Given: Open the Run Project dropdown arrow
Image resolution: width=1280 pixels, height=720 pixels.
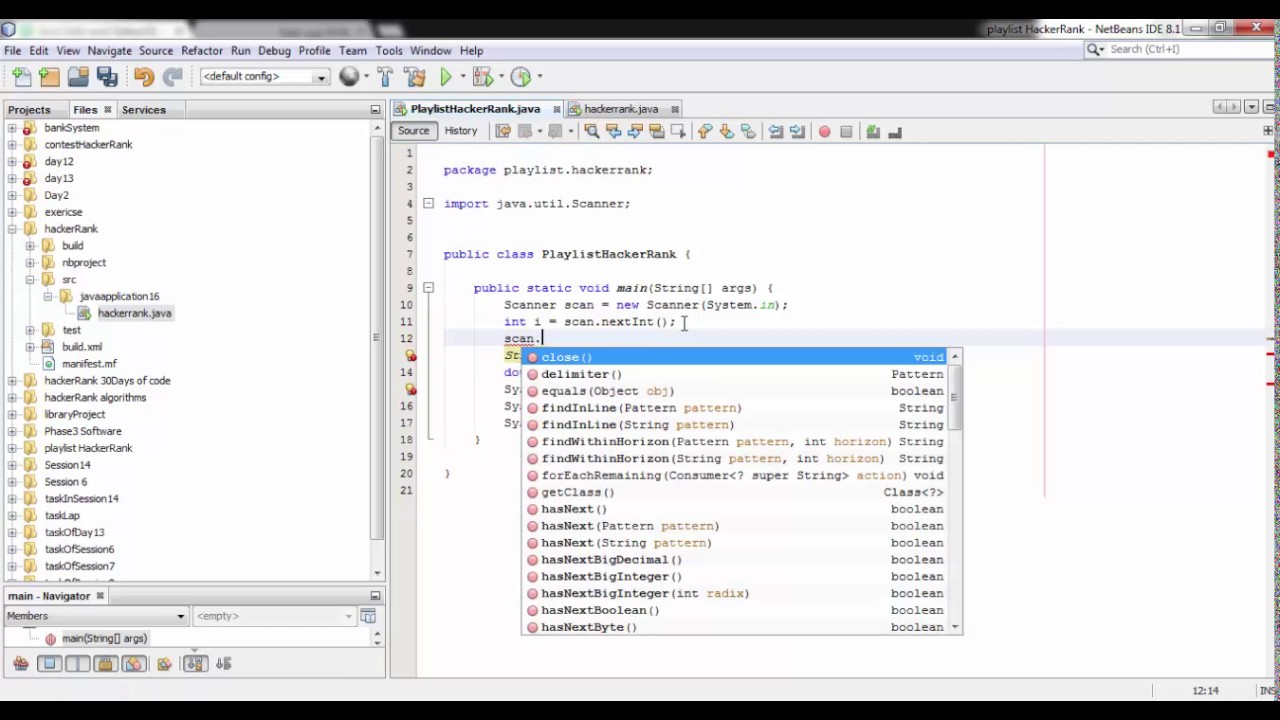Looking at the screenshot, I should (x=461, y=76).
